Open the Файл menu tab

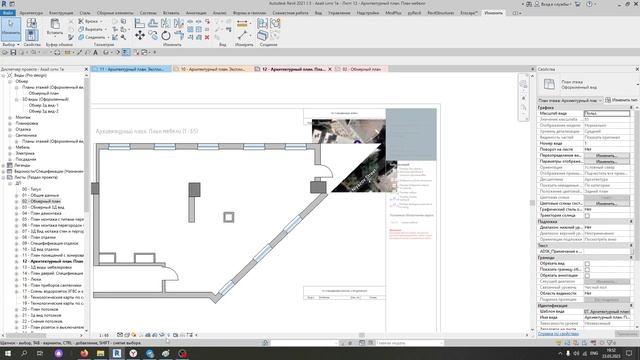click(7, 13)
